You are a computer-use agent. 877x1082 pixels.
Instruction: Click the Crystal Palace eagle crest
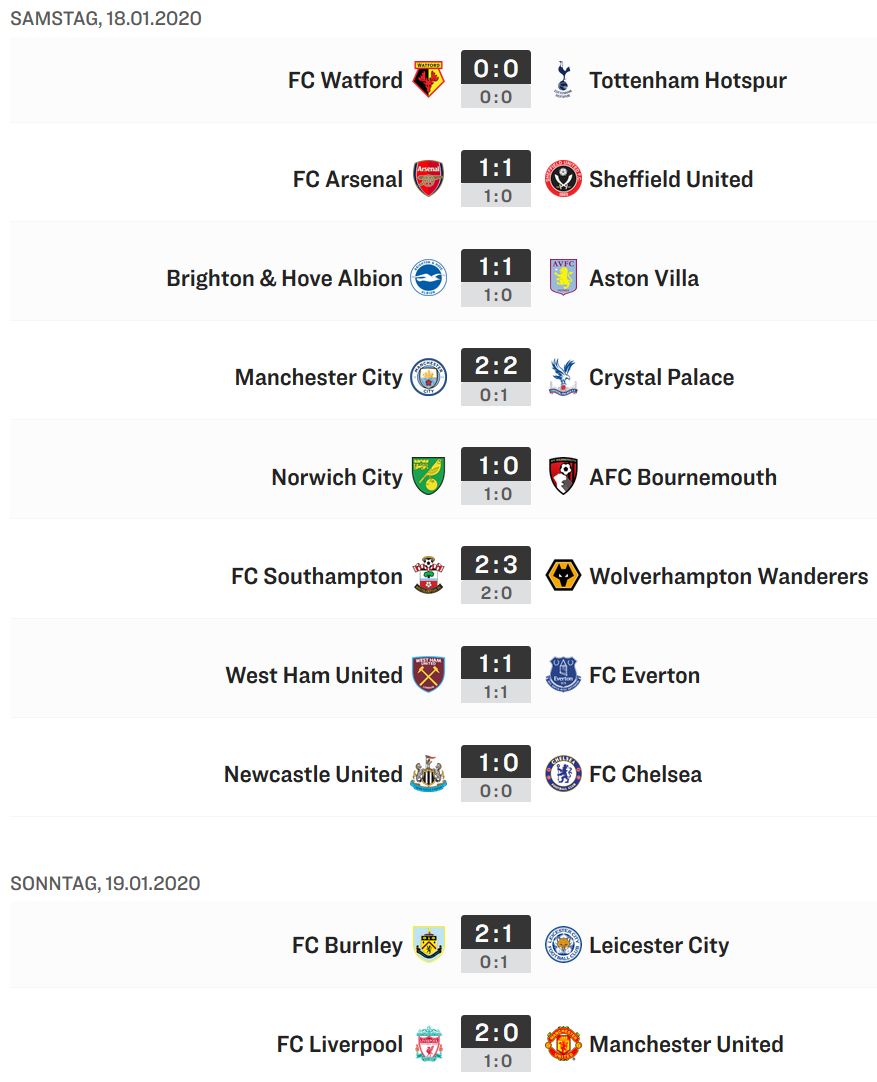click(x=563, y=377)
